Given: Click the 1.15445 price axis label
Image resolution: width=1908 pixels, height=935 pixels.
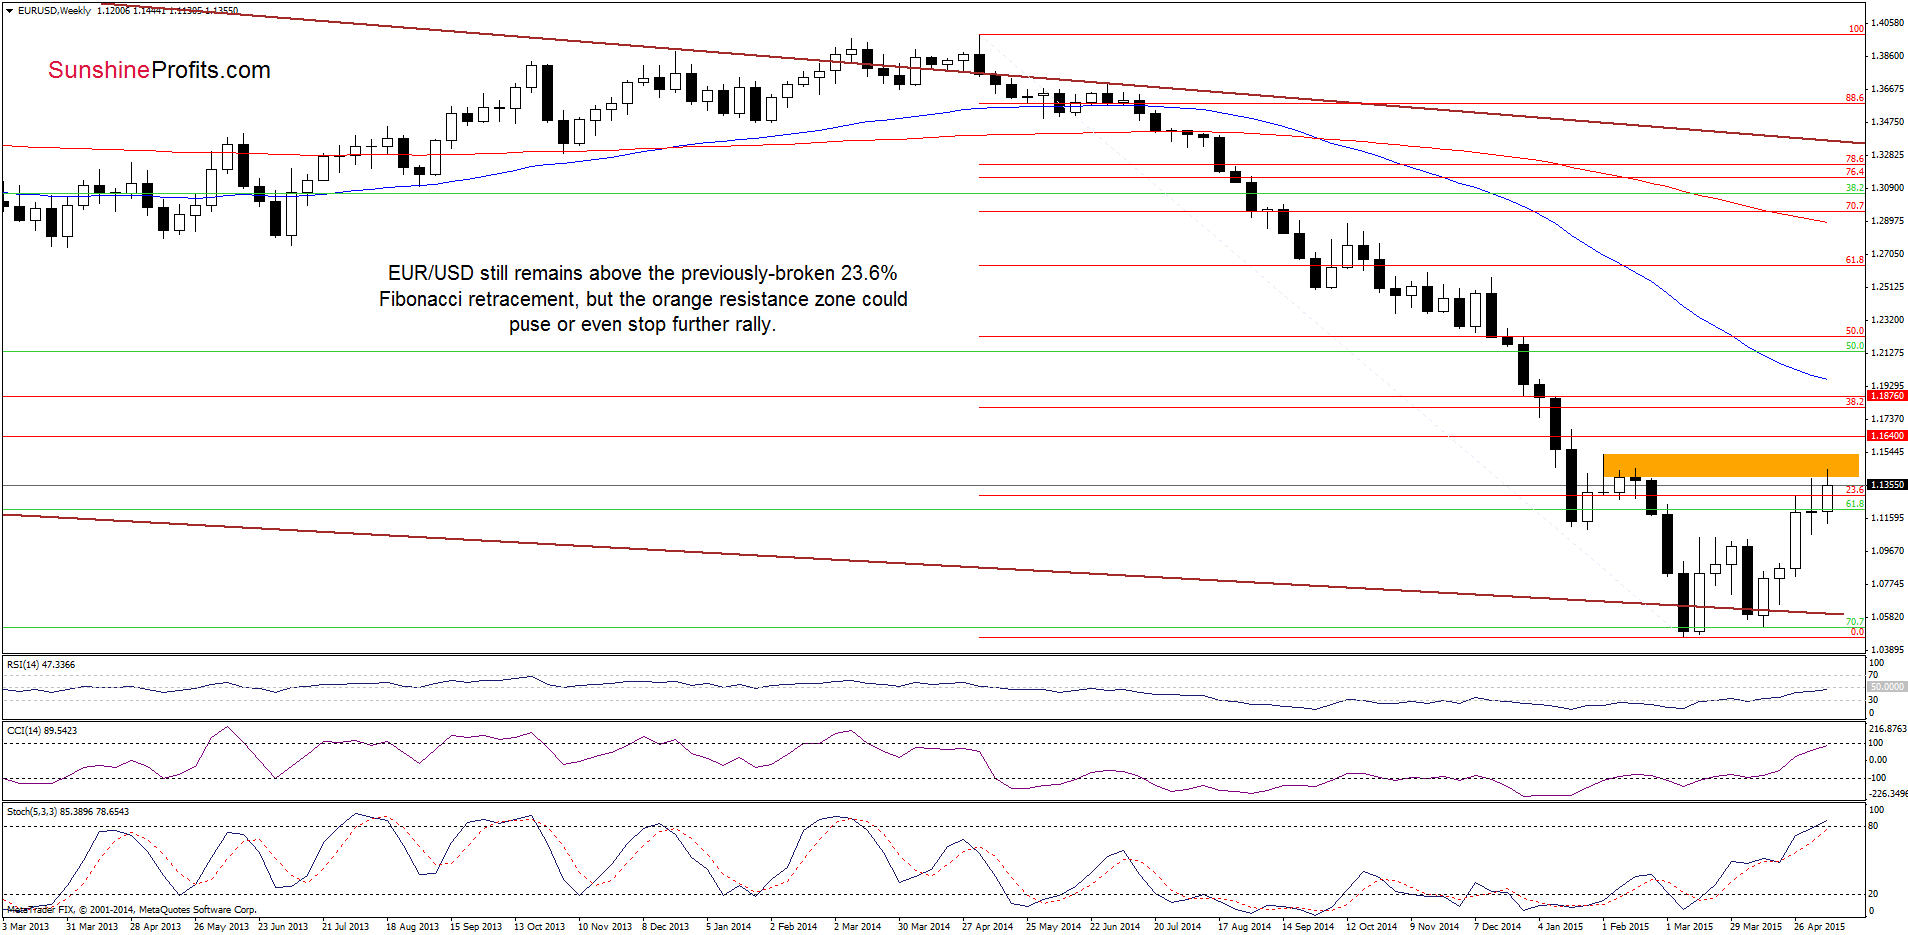Looking at the screenshot, I should click(1887, 452).
